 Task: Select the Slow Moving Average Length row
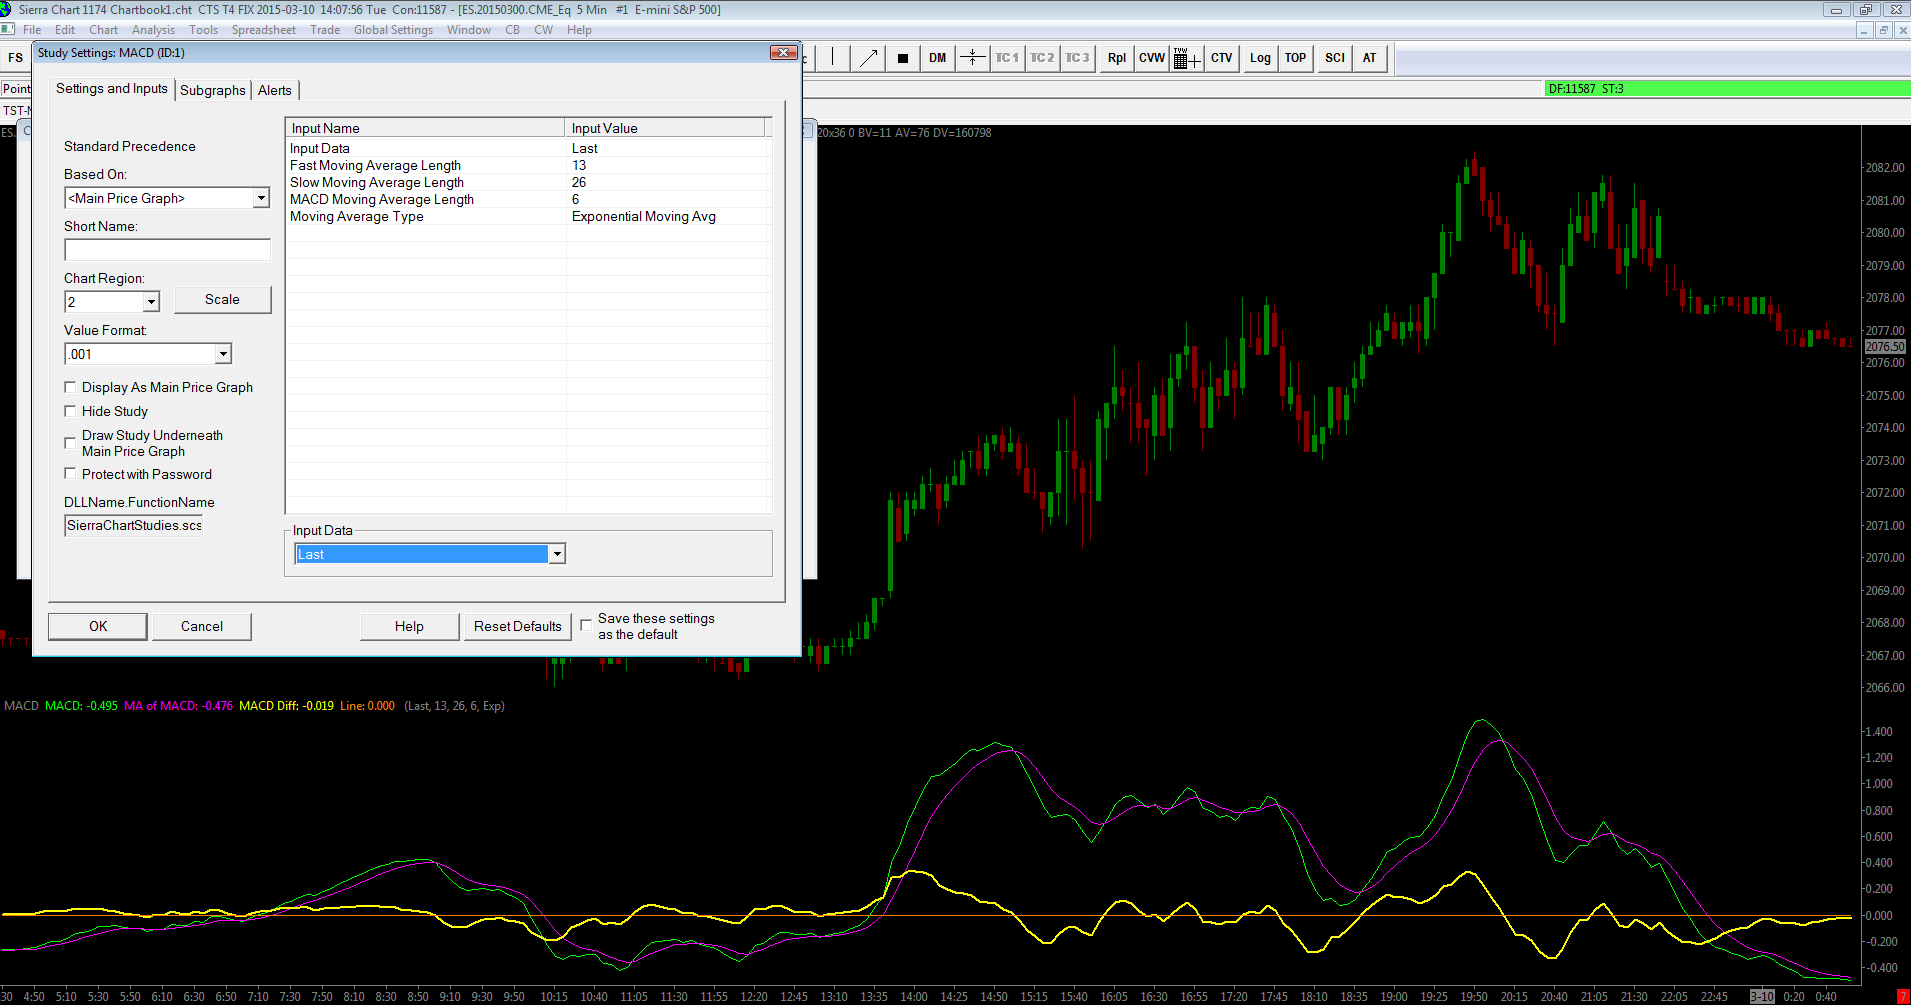click(528, 182)
